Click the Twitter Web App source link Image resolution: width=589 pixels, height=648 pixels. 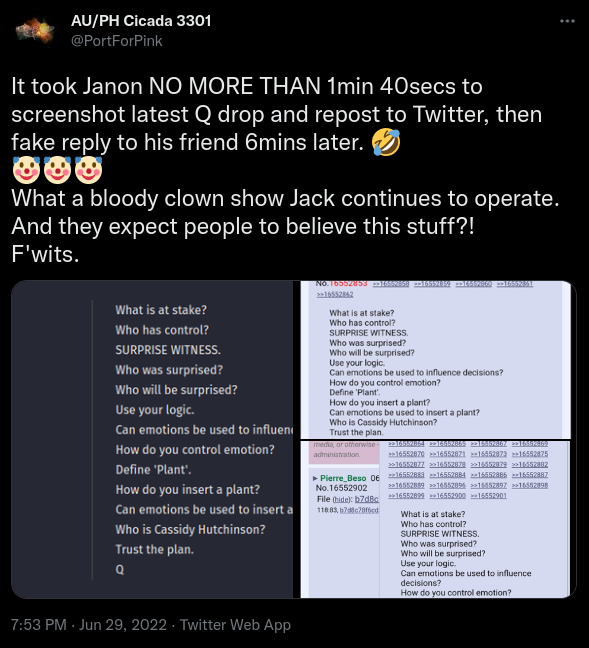tap(235, 624)
